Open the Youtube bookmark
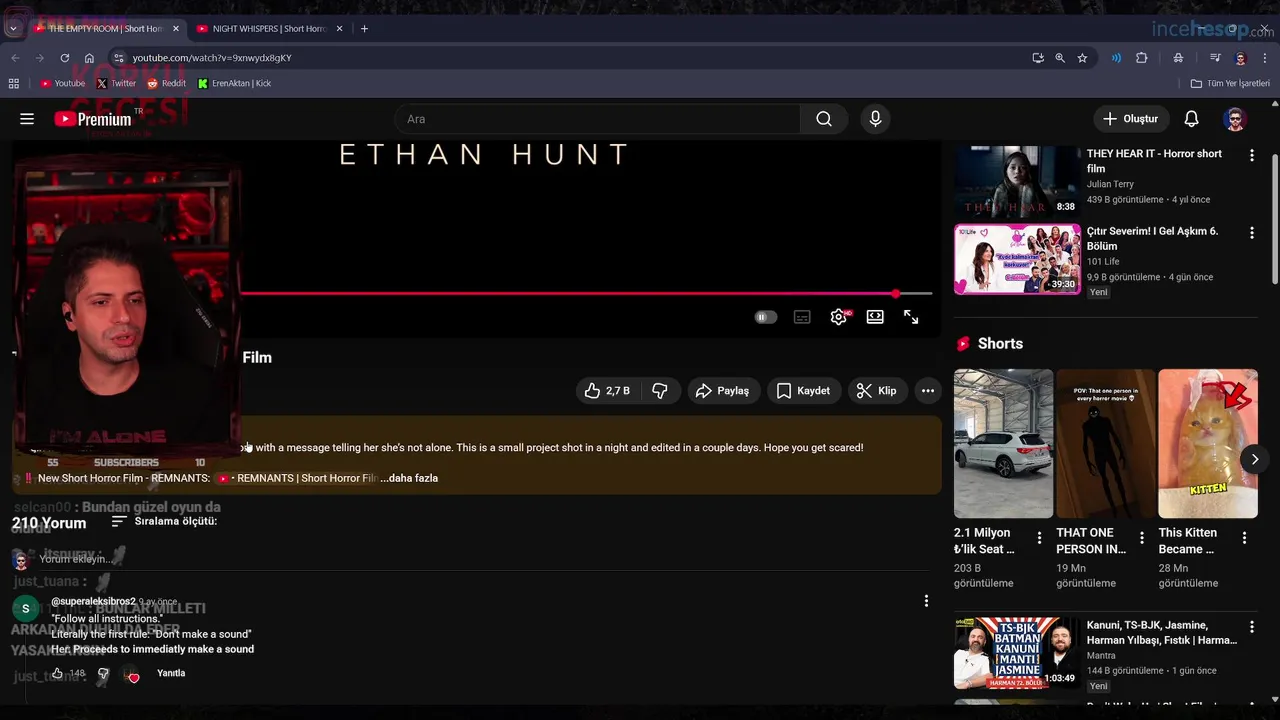This screenshot has height=720, width=1280. [x=63, y=84]
